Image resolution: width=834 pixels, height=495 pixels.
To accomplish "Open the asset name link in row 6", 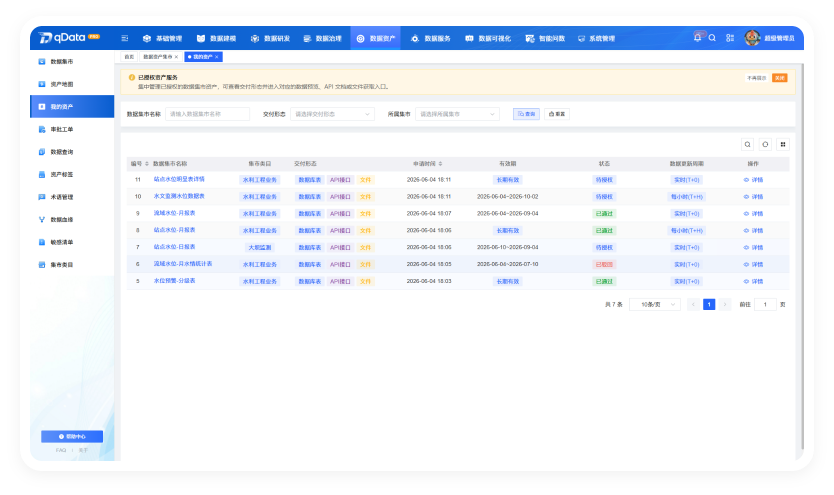I will 182,264.
